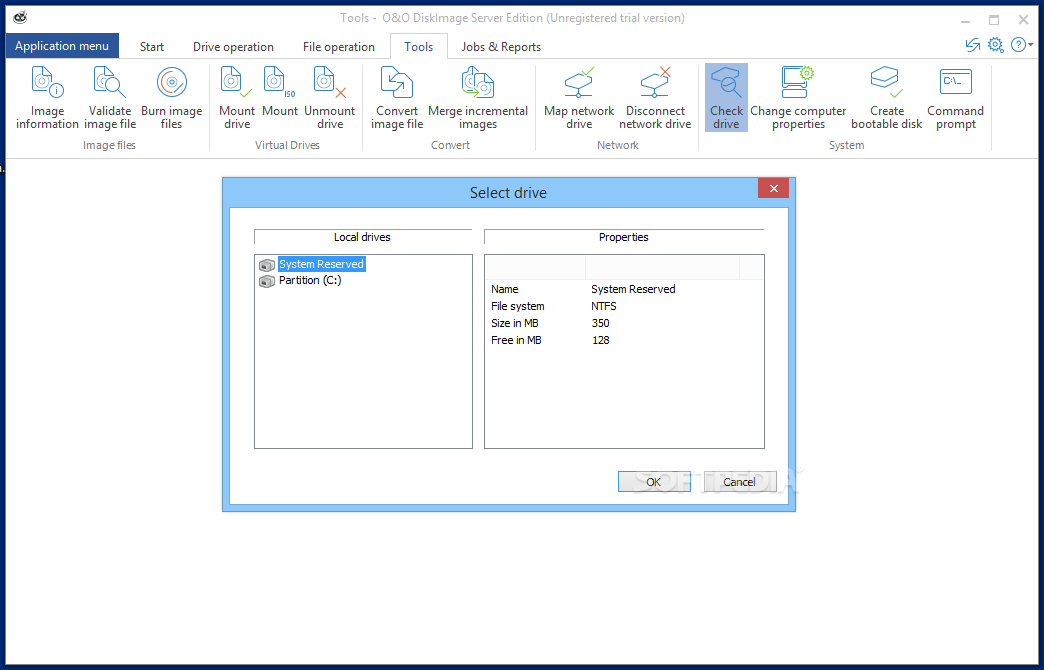Open Convert image file tool
Image resolution: width=1044 pixels, height=670 pixels.
(397, 98)
